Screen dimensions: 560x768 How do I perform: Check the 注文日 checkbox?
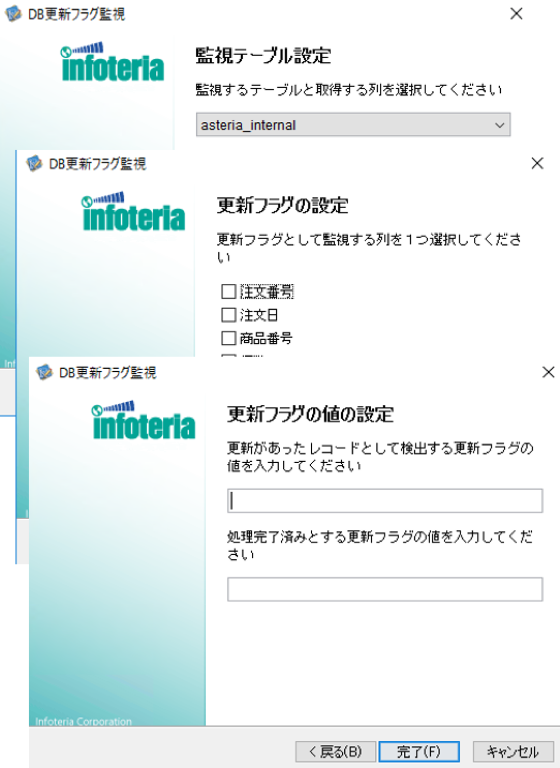(229, 315)
